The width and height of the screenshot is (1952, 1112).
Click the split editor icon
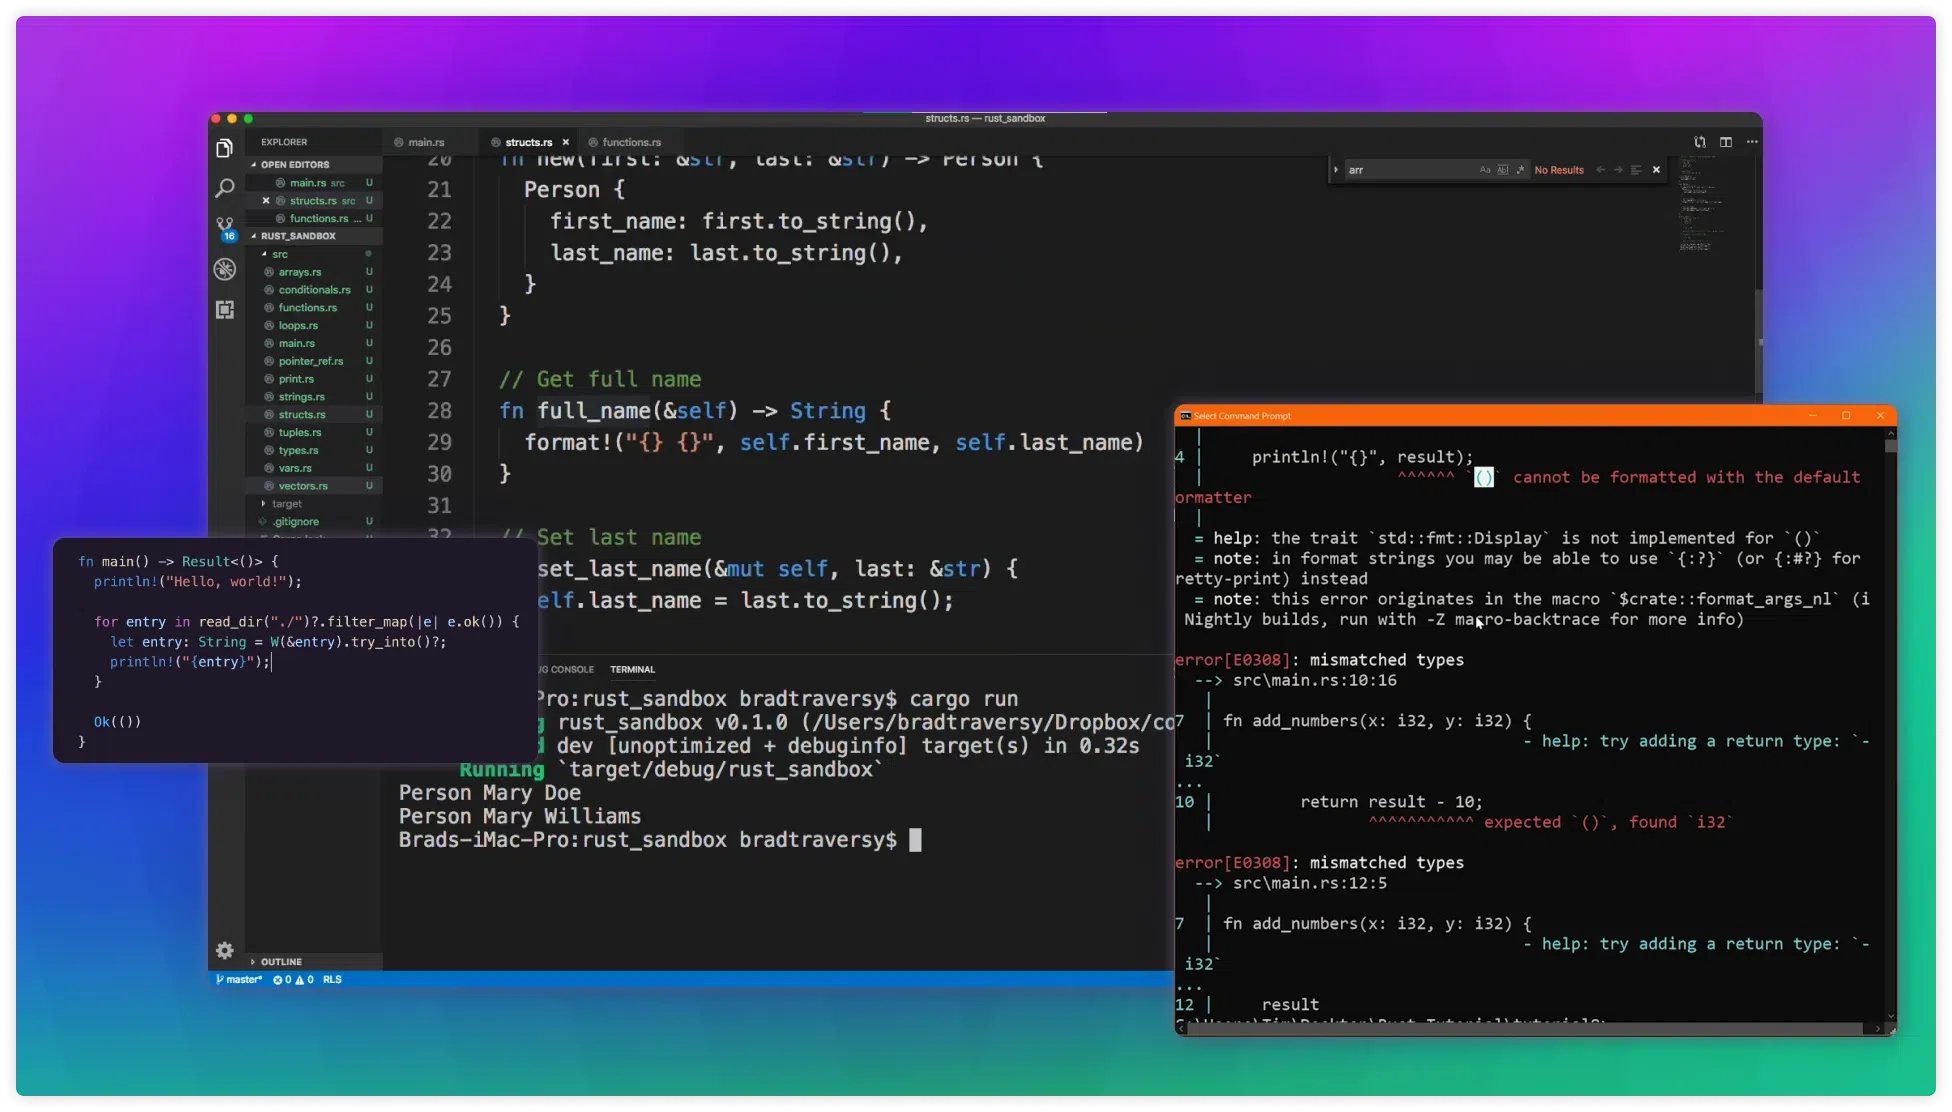(x=1725, y=142)
